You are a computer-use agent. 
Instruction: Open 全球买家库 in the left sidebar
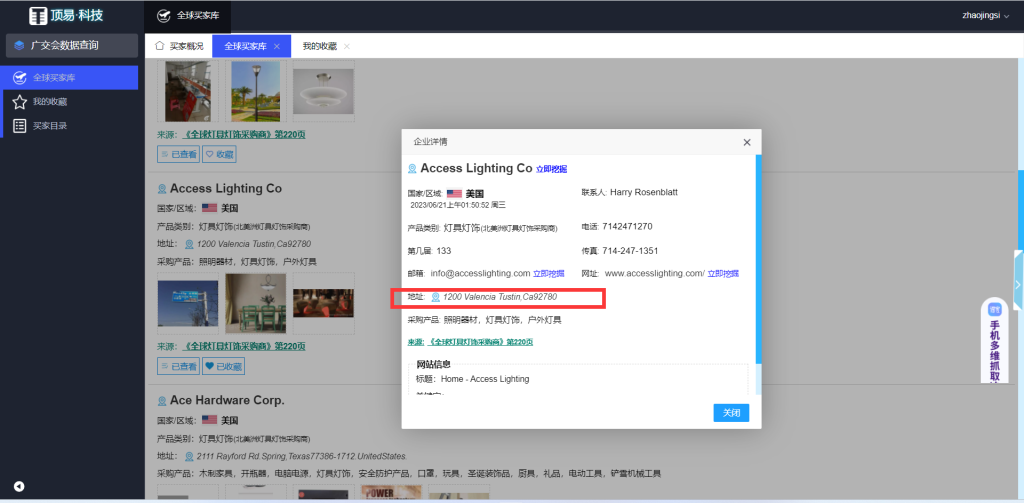pyautogui.click(x=54, y=77)
